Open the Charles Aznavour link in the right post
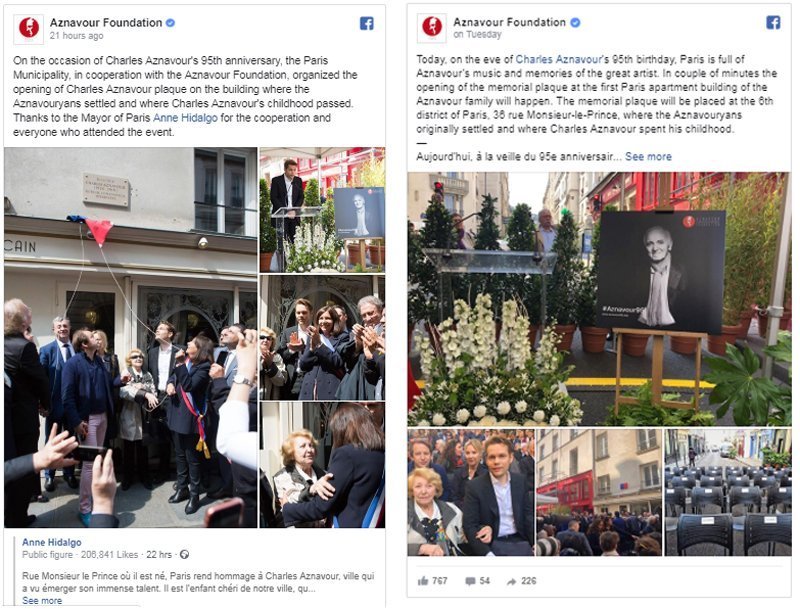The width and height of the screenshot is (800, 609). pyautogui.click(x=558, y=59)
